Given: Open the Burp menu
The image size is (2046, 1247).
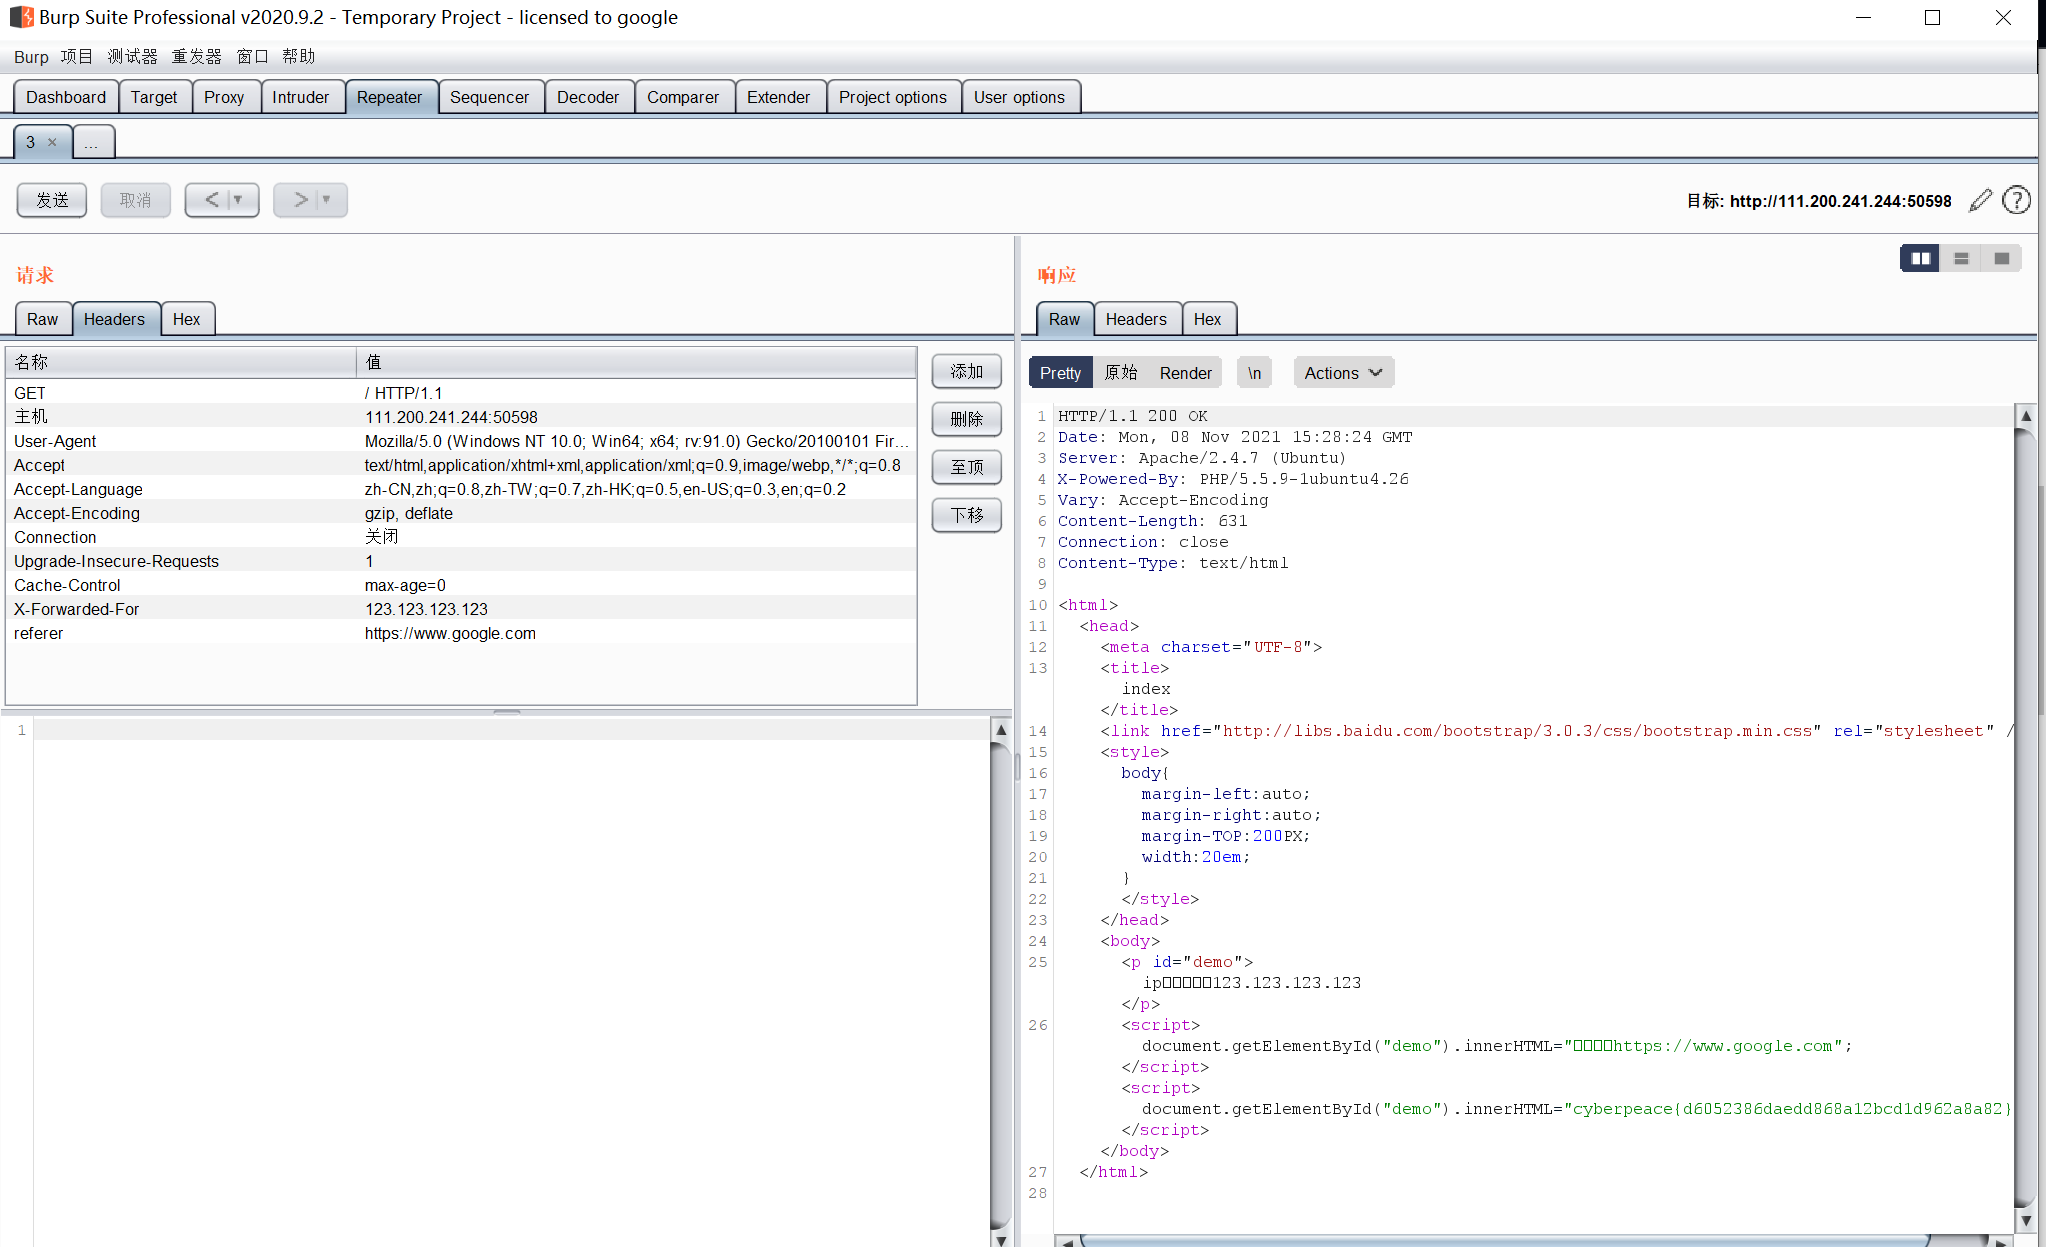Looking at the screenshot, I should click(x=31, y=57).
